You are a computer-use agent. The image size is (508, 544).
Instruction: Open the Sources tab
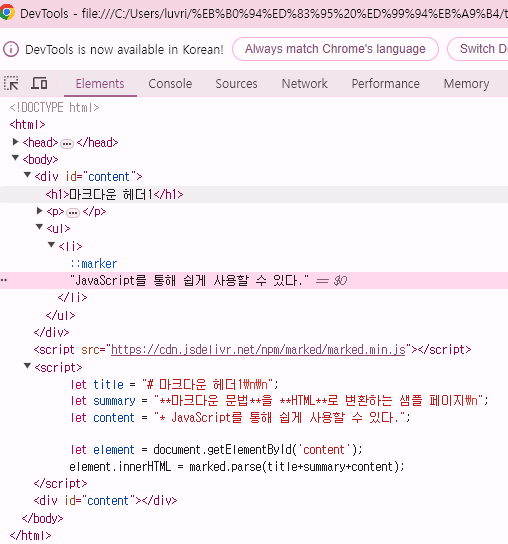click(236, 84)
